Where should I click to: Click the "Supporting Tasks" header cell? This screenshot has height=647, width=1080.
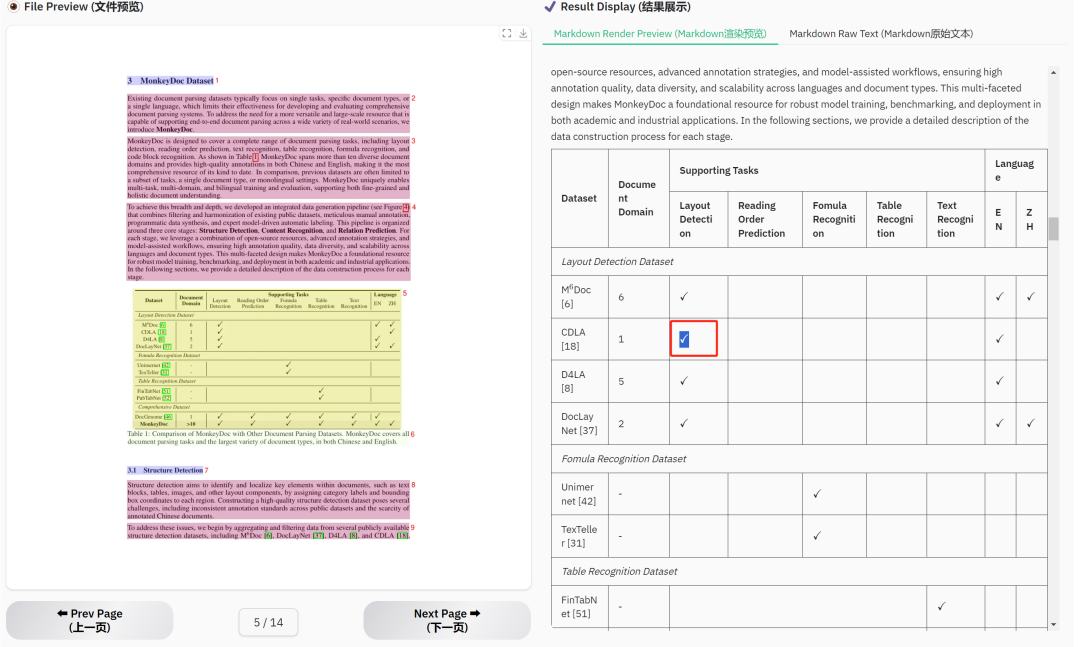coord(827,170)
